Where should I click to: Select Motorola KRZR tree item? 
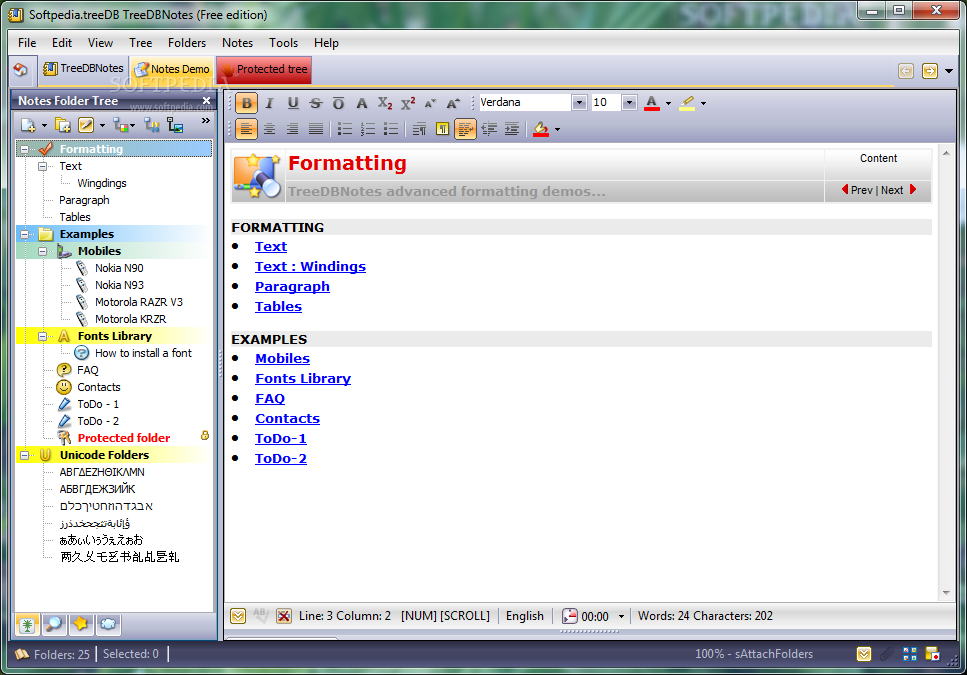tap(130, 319)
